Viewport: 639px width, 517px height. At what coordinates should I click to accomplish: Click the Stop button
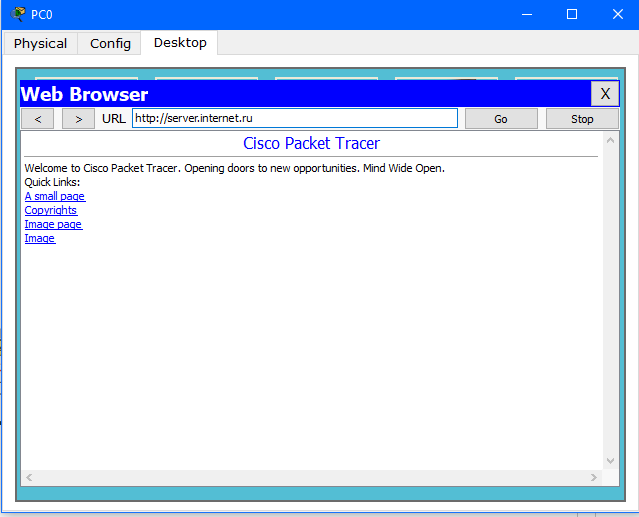(x=582, y=119)
